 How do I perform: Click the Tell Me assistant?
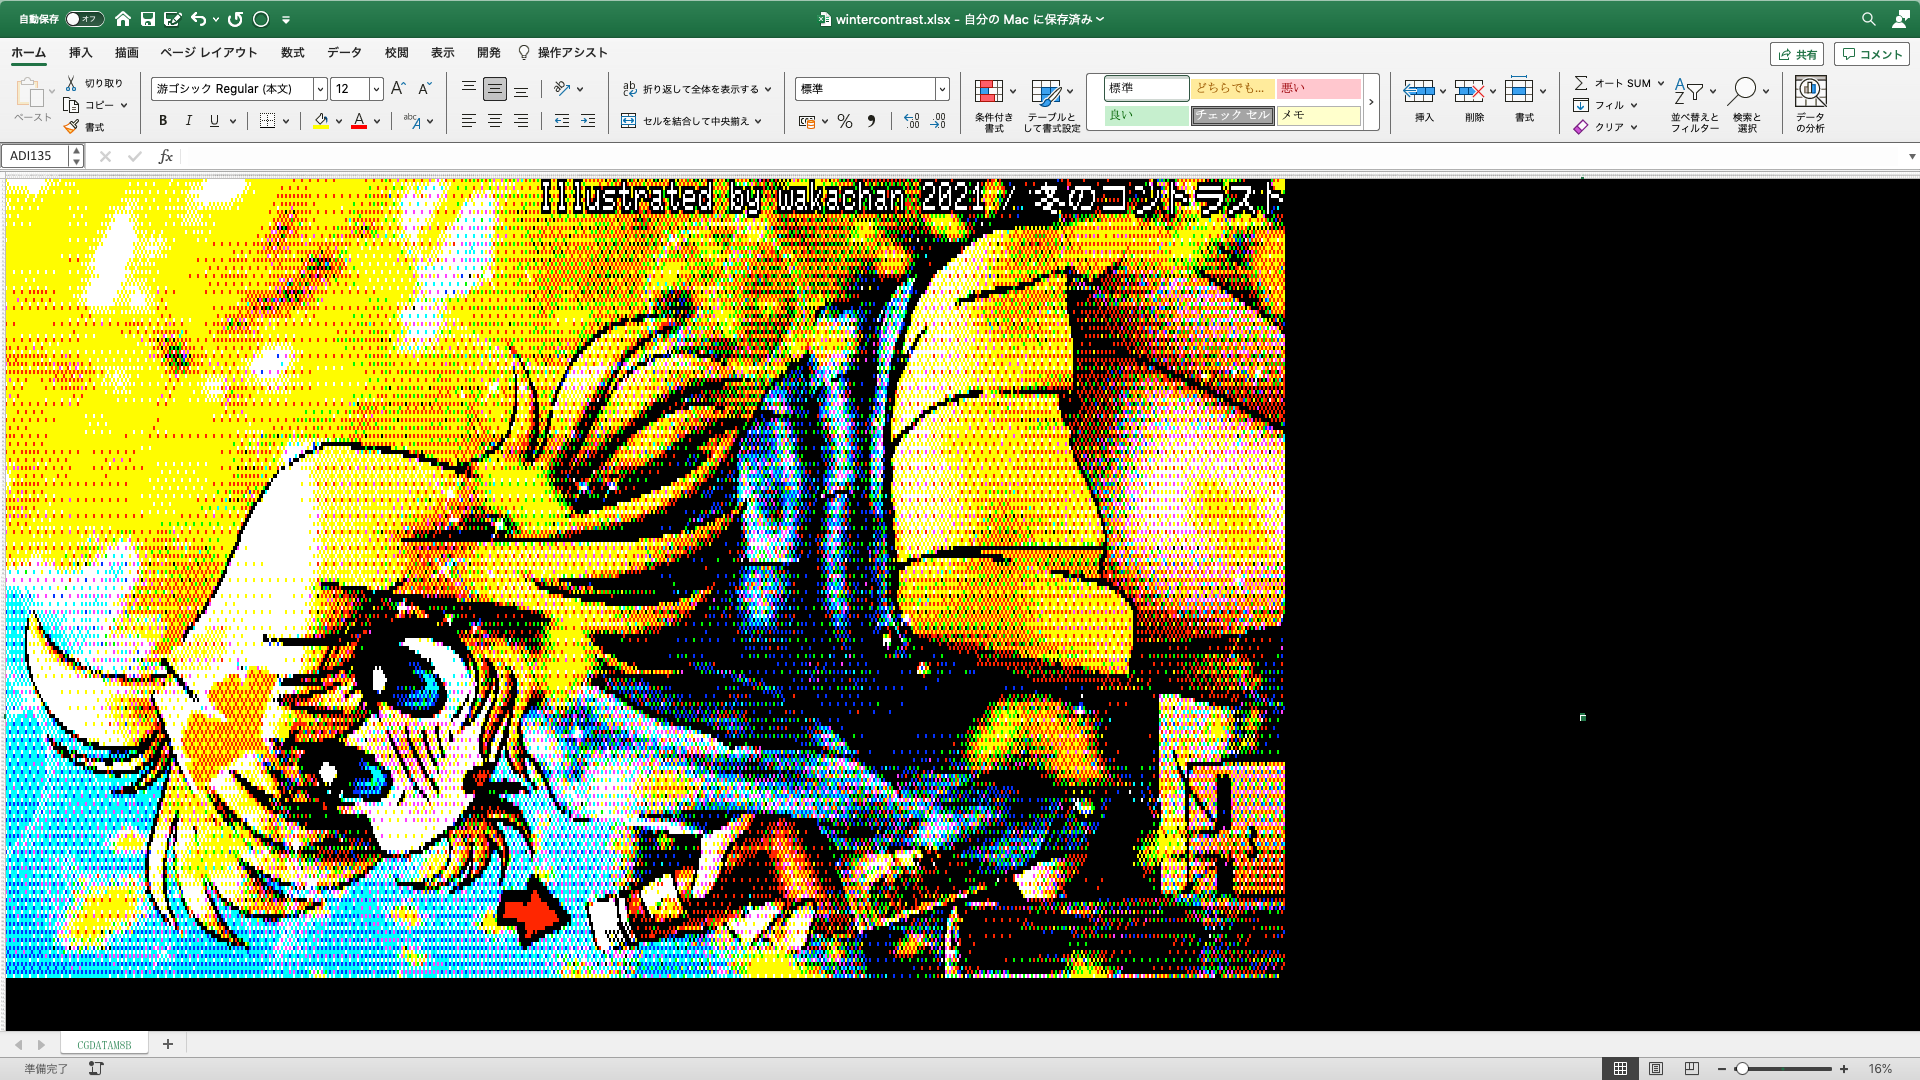(563, 53)
